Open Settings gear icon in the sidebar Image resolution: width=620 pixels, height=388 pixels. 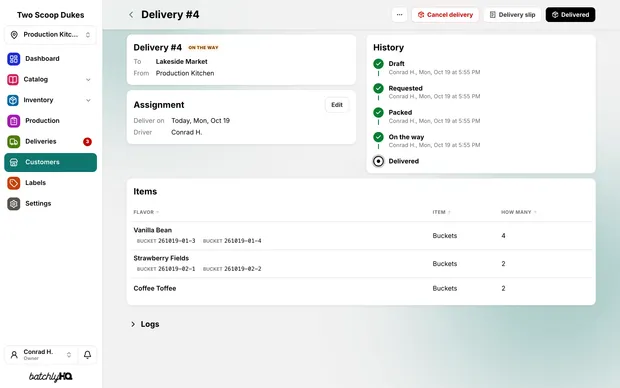[x=13, y=204]
